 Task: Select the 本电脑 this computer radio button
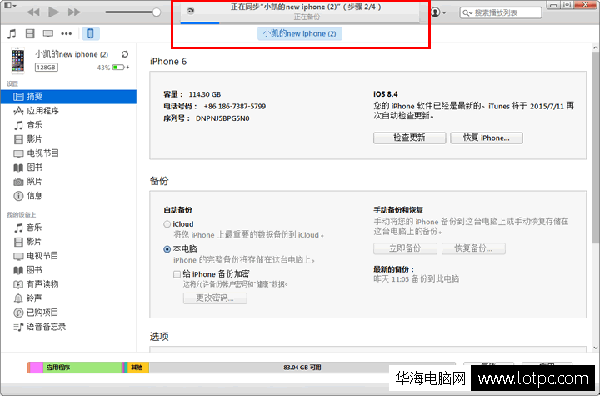point(167,249)
